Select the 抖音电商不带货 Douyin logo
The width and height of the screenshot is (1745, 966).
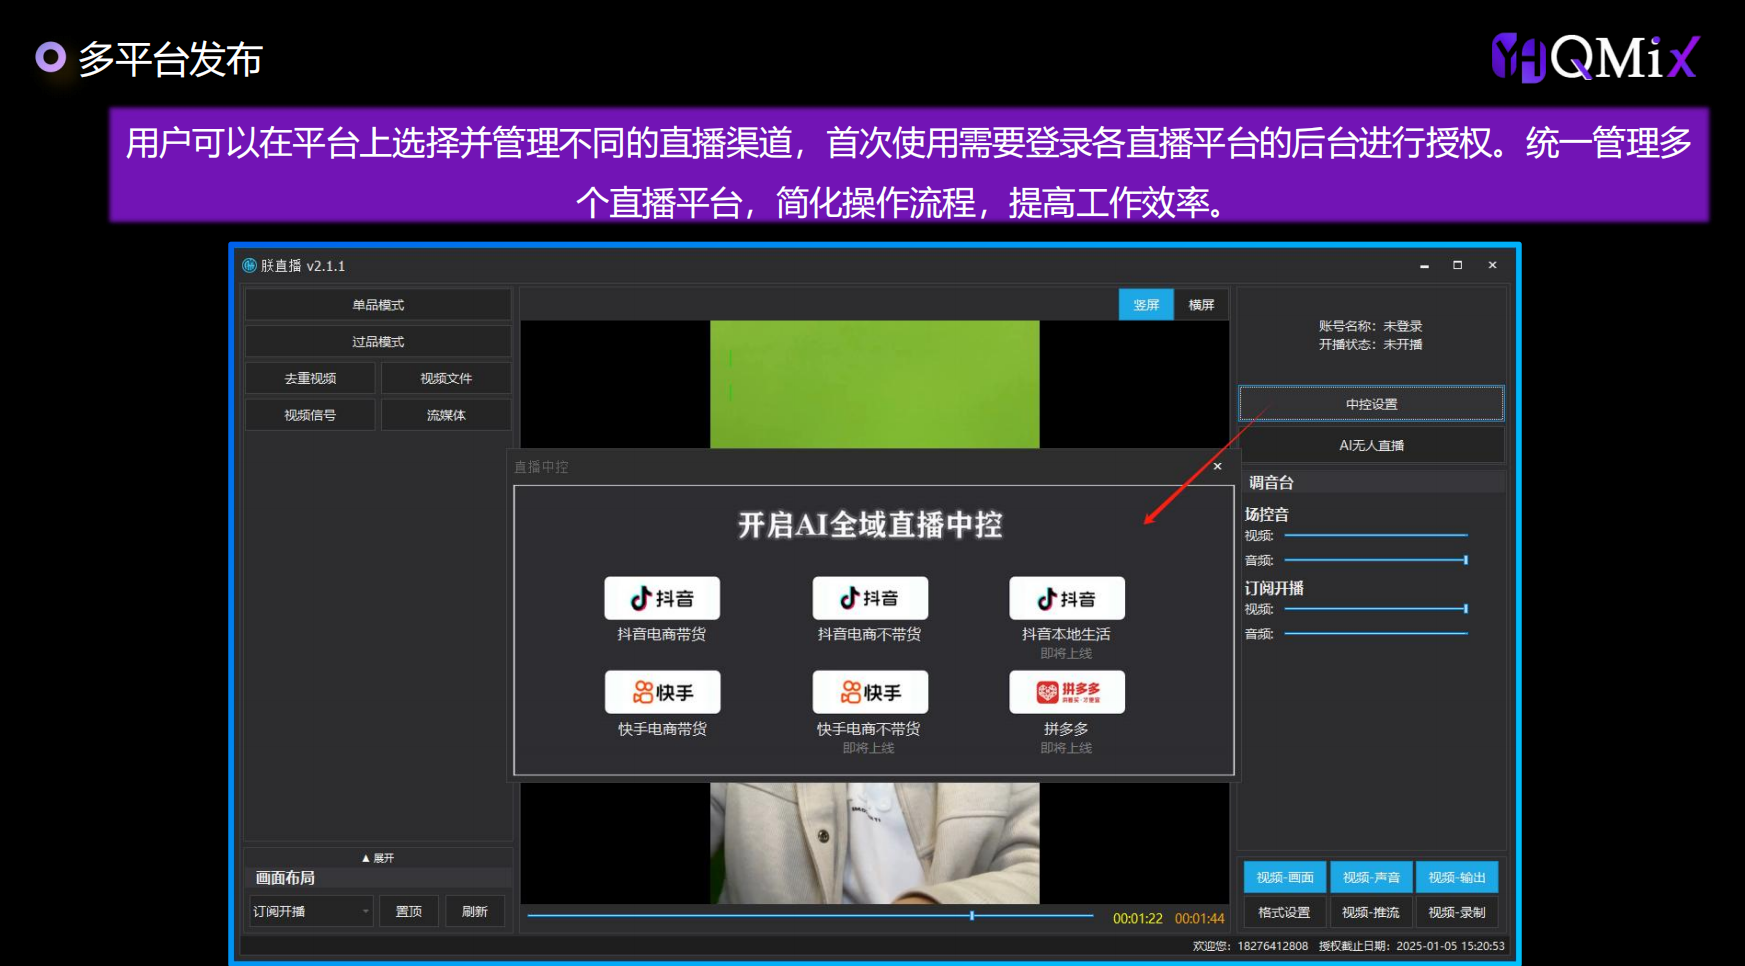(x=870, y=598)
